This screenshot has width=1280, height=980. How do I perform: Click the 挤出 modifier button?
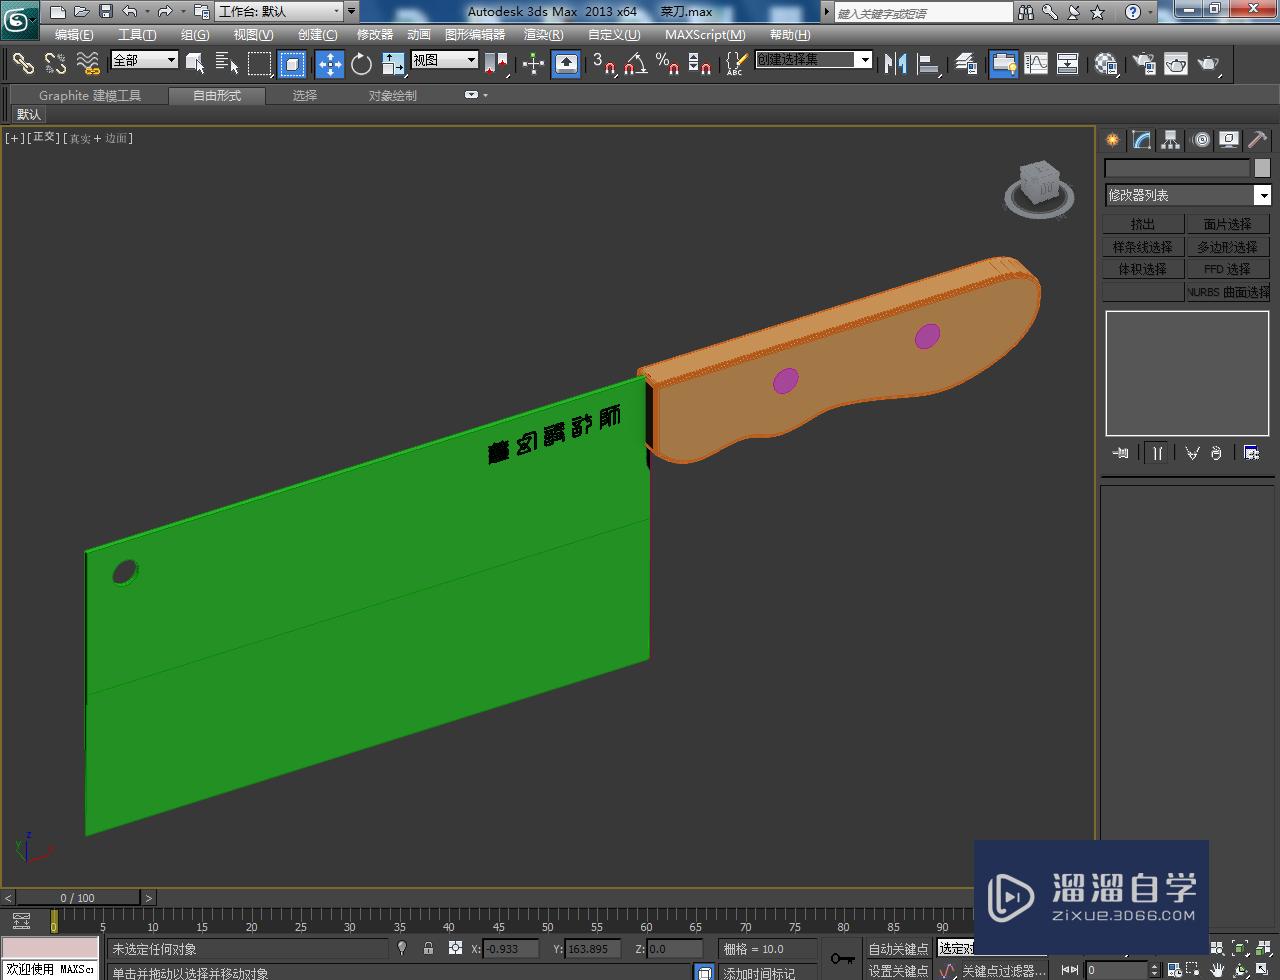tap(1142, 224)
